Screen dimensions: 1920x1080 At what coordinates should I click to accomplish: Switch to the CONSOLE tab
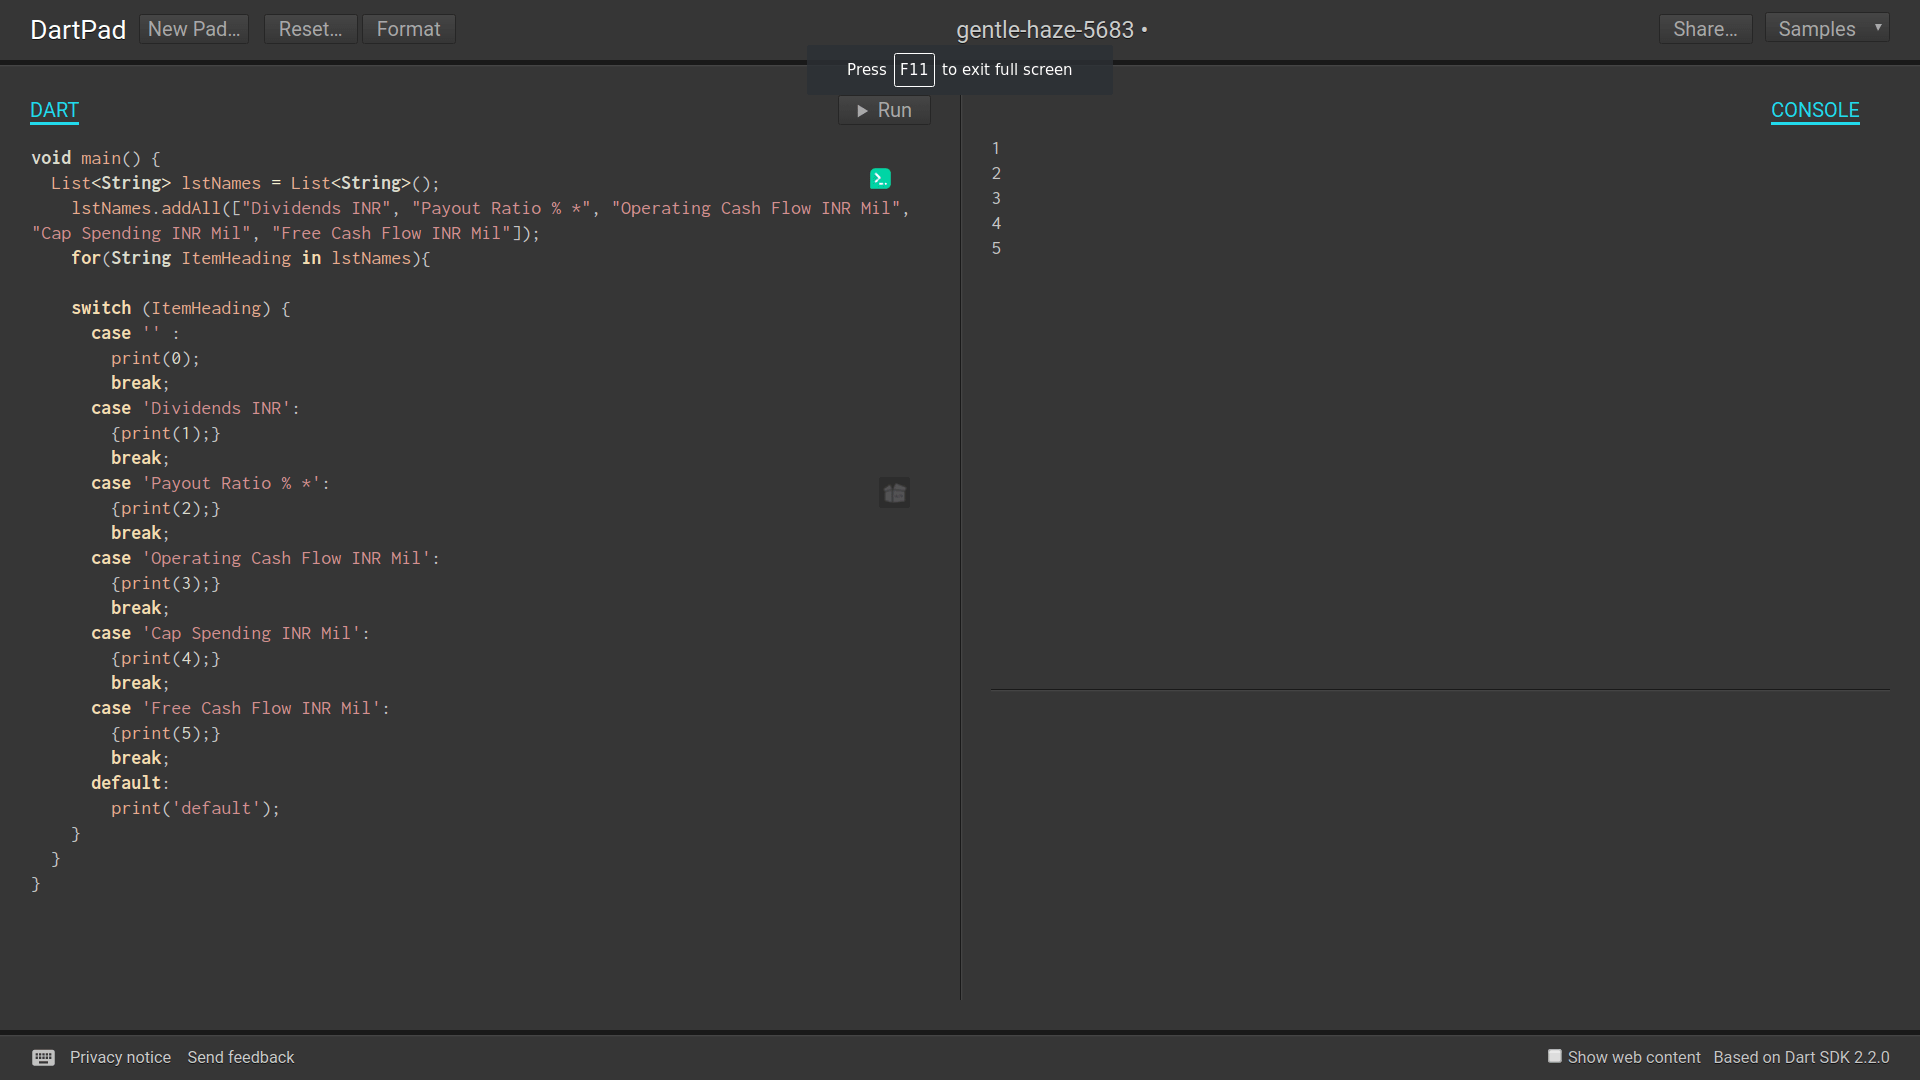click(1814, 110)
